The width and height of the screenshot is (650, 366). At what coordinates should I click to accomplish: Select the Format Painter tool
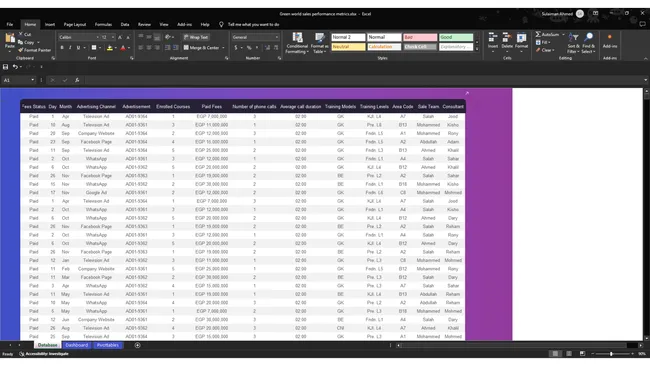(x=34, y=50)
